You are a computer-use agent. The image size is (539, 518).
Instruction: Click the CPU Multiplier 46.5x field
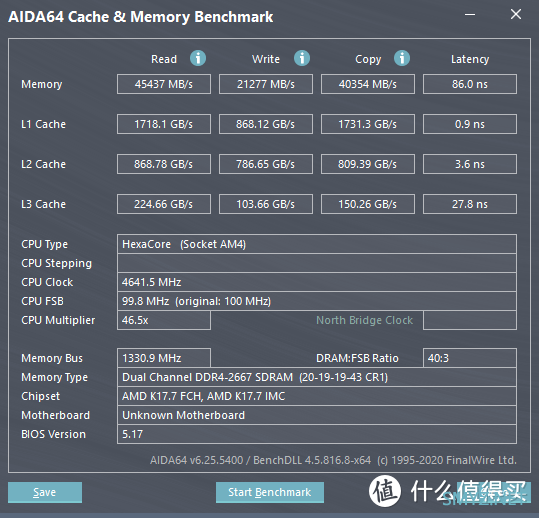point(164,320)
